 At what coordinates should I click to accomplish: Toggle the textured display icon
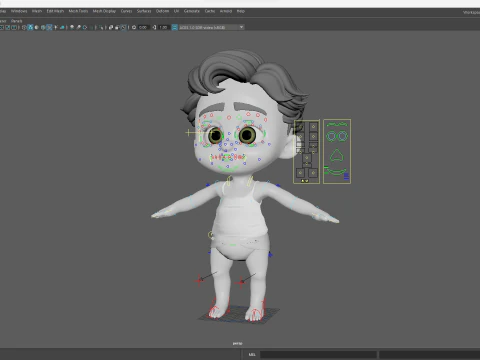coord(49,27)
